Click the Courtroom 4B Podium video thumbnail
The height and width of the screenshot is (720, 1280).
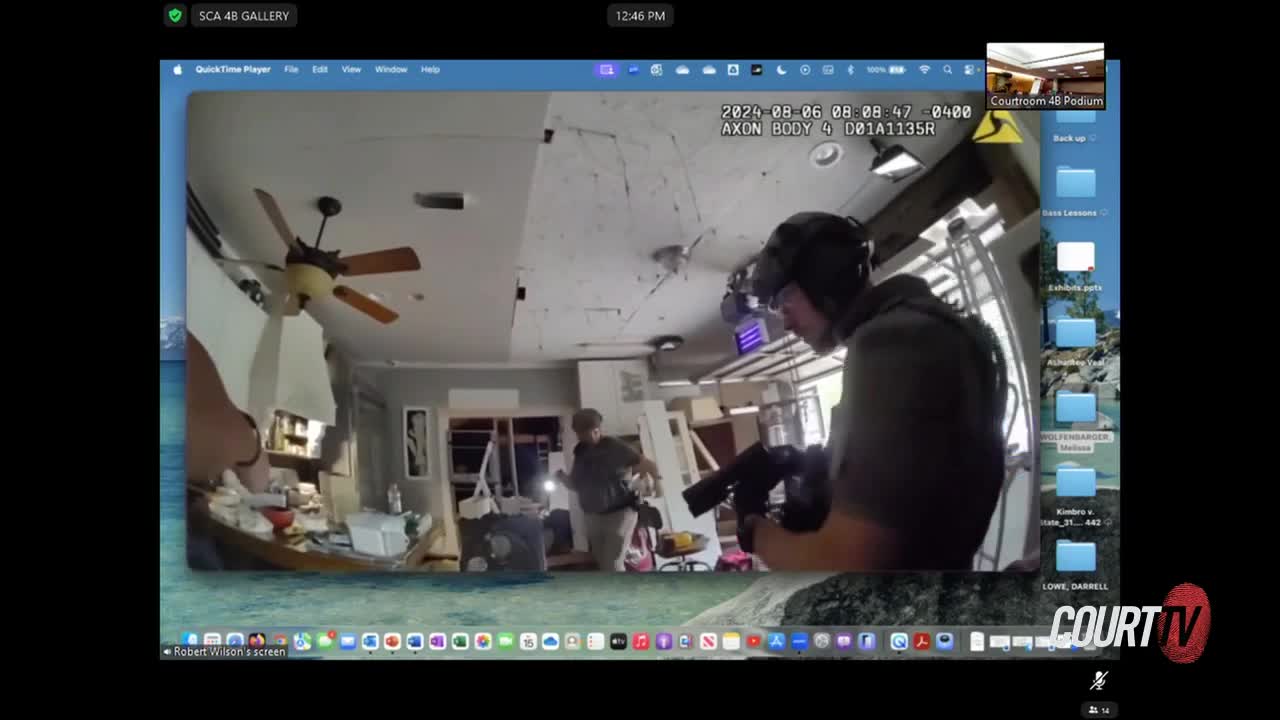point(1045,76)
